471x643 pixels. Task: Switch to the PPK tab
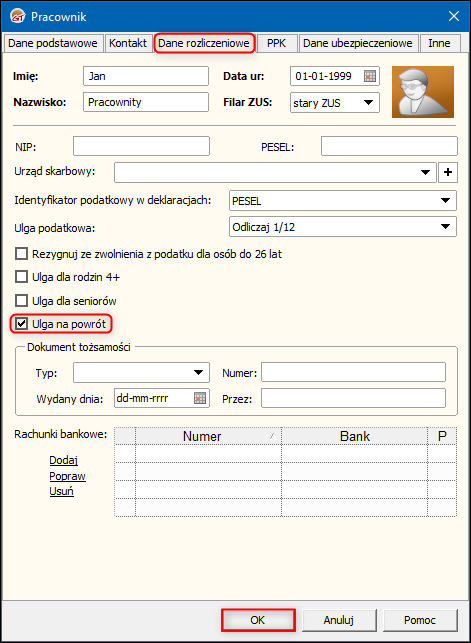(276, 43)
